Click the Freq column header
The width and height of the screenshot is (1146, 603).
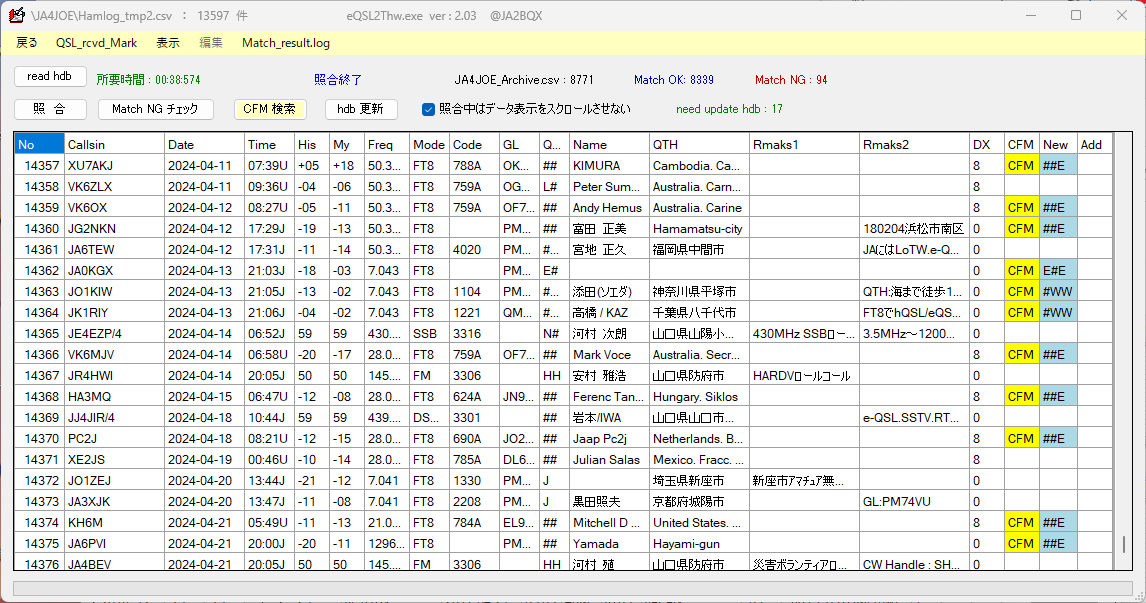[x=389, y=144]
